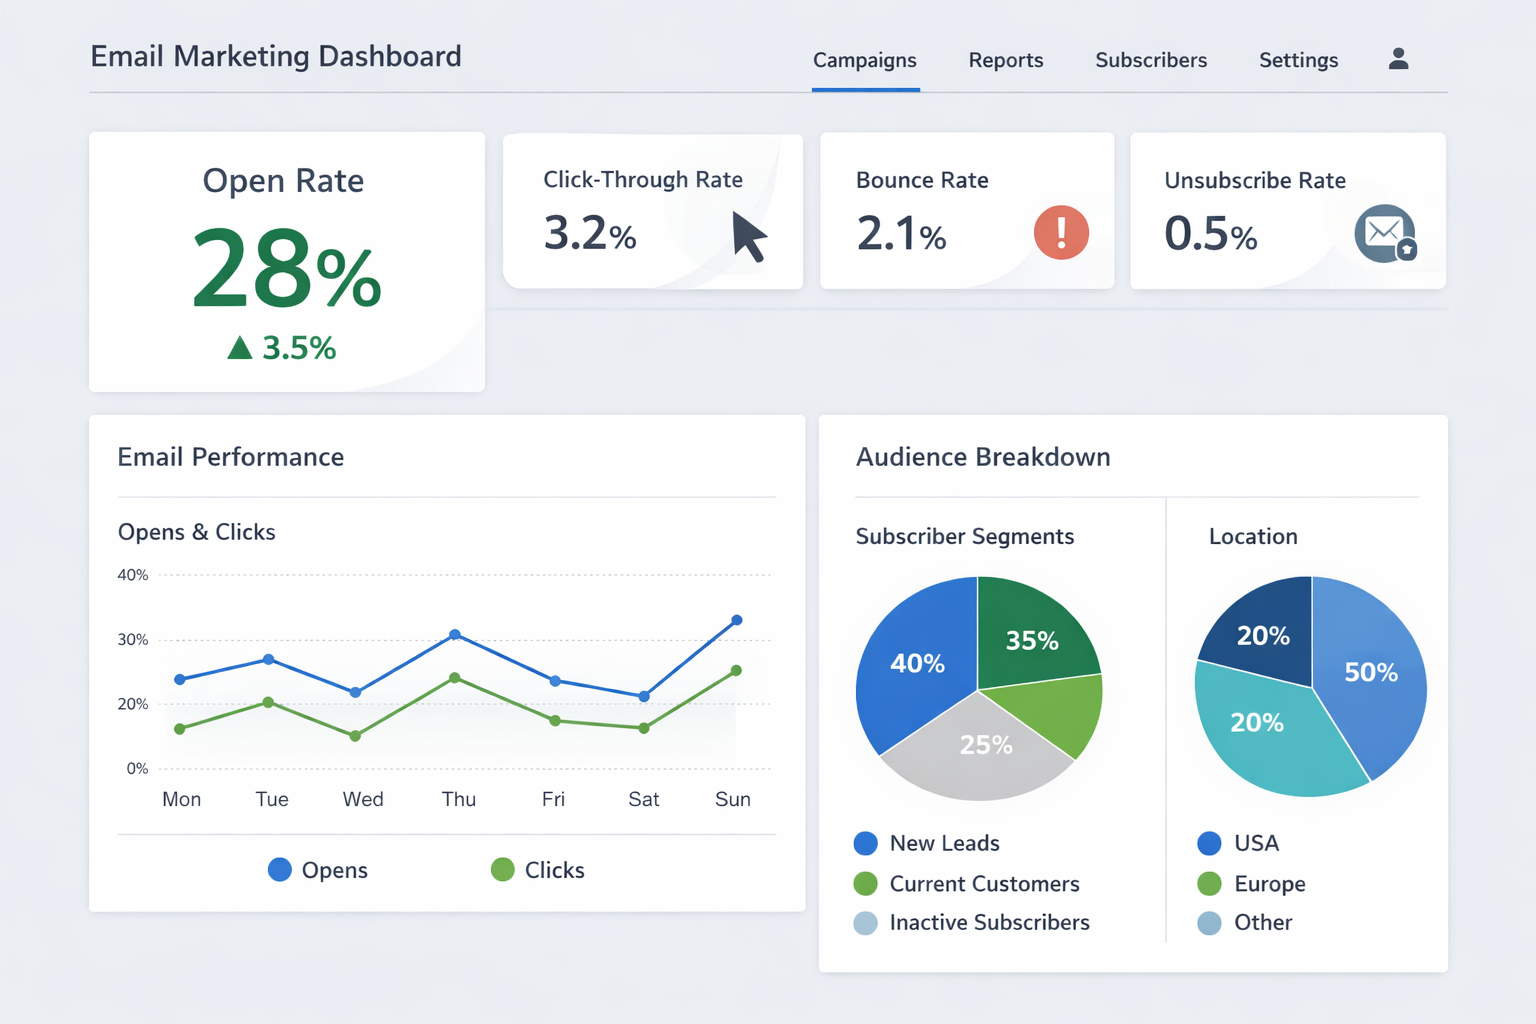Image resolution: width=1536 pixels, height=1024 pixels.
Task: Select the Campaigns nav item
Action: (865, 60)
